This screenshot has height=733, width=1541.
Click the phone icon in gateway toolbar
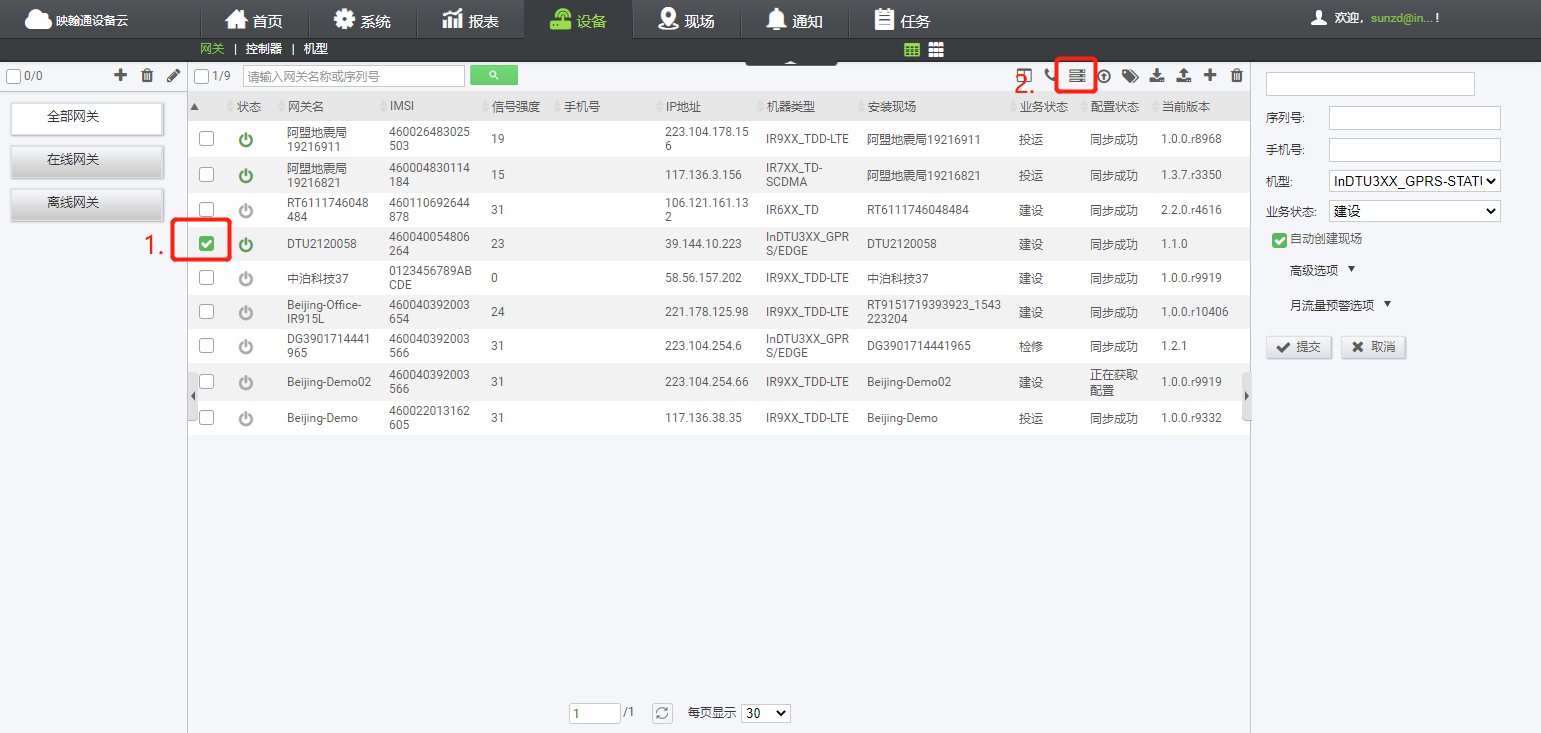tap(1050, 75)
